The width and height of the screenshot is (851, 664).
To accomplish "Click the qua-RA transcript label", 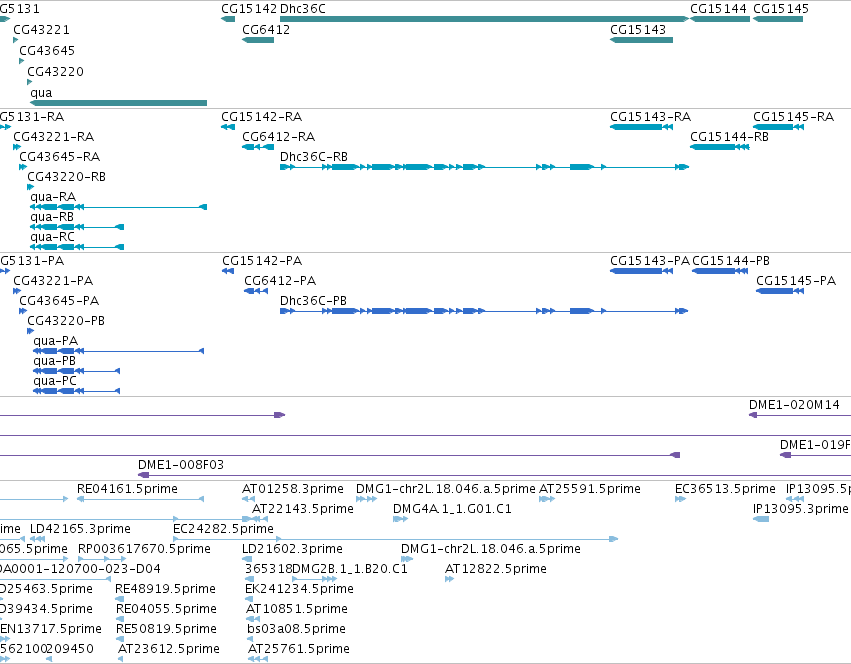I will [x=53, y=197].
